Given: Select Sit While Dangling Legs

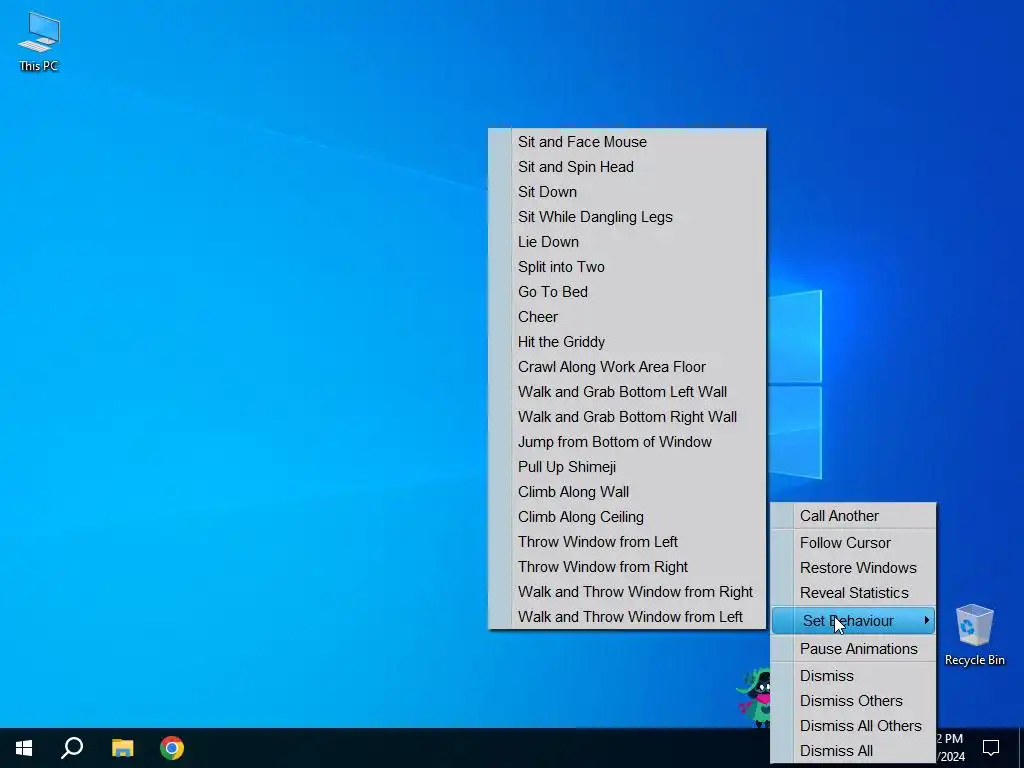Looking at the screenshot, I should pyautogui.click(x=627, y=217).
